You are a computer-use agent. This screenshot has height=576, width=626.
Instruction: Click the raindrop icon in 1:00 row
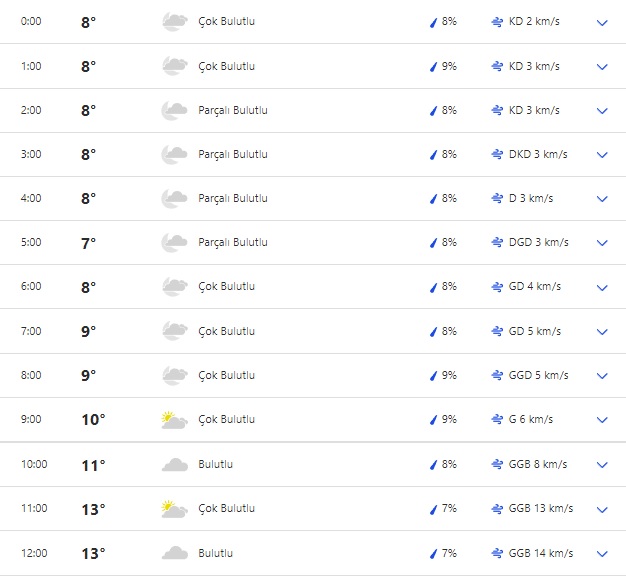pos(433,66)
